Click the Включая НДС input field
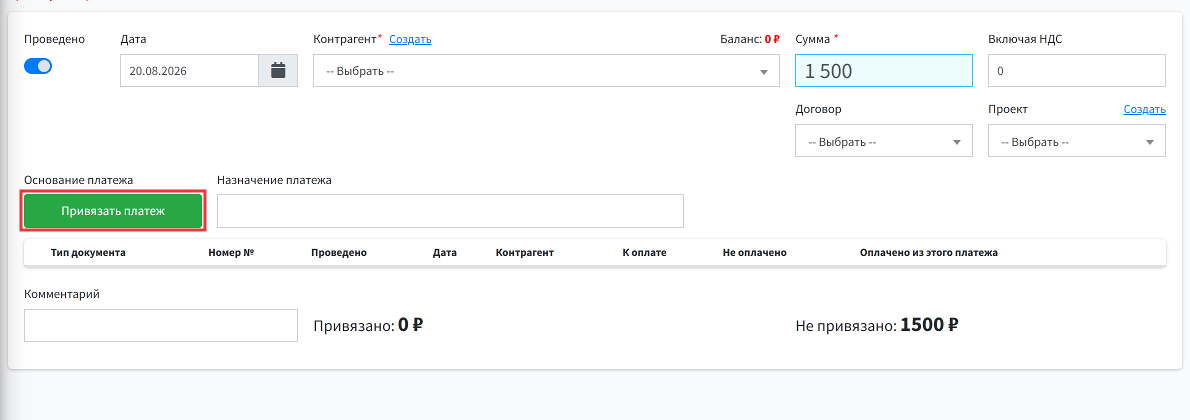This screenshot has height=420, width=1190. click(1076, 71)
